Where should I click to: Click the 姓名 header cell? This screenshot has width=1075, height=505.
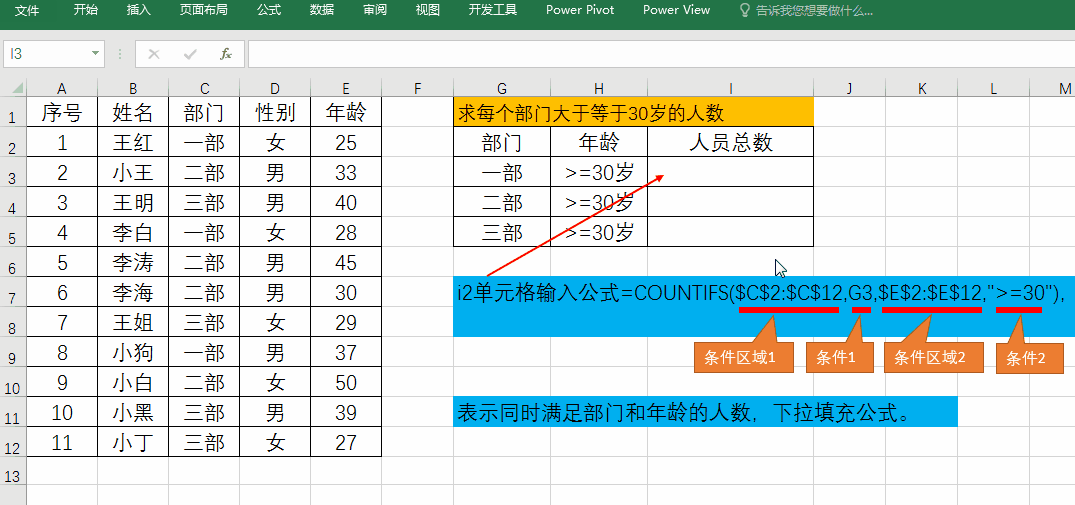coord(133,112)
